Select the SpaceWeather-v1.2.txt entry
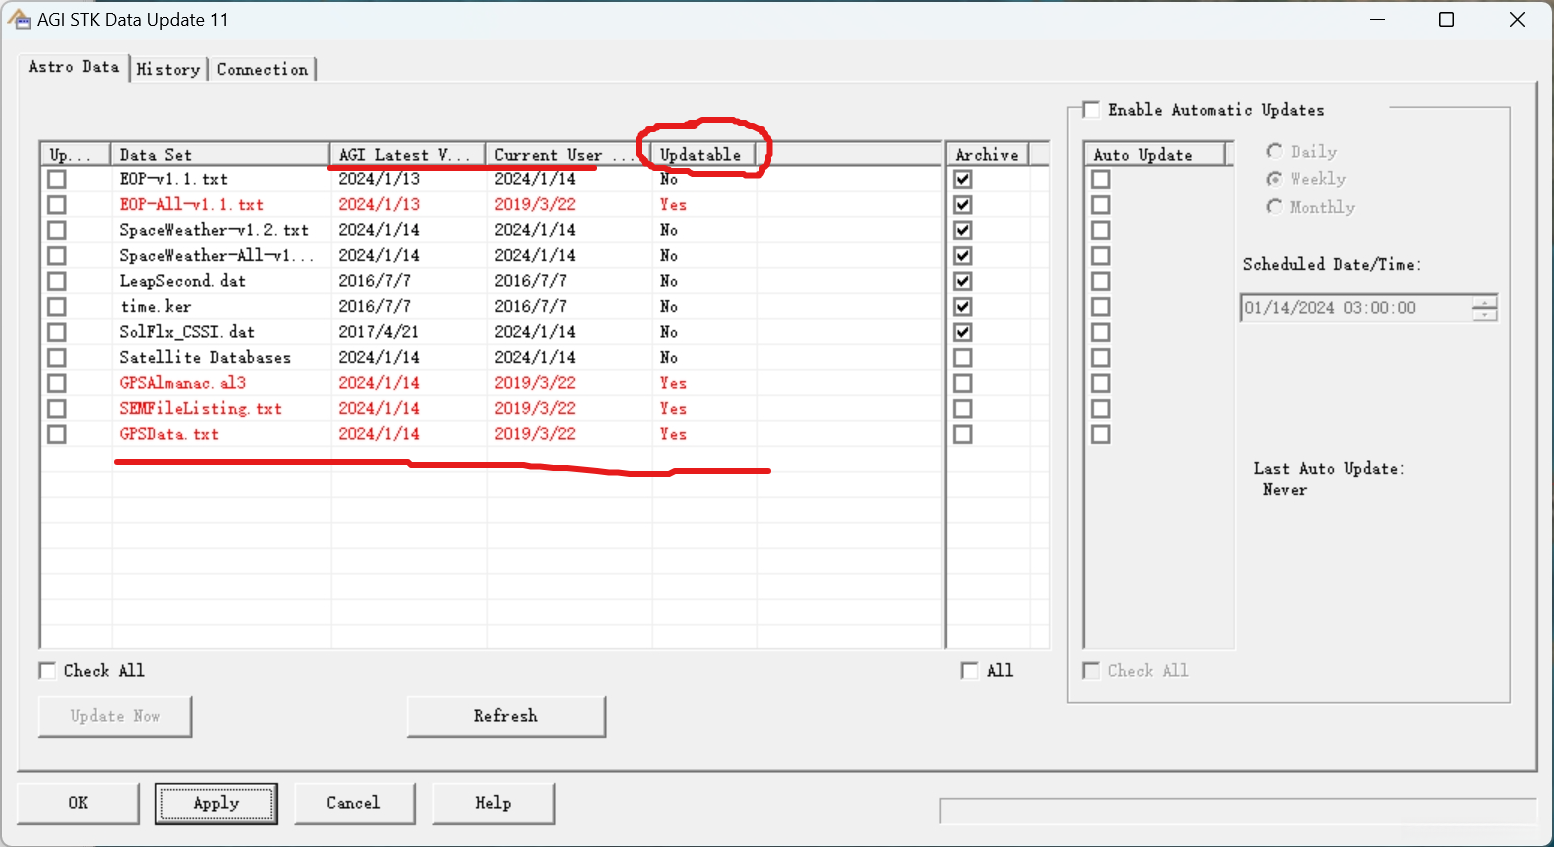The height and width of the screenshot is (847, 1554). (214, 230)
